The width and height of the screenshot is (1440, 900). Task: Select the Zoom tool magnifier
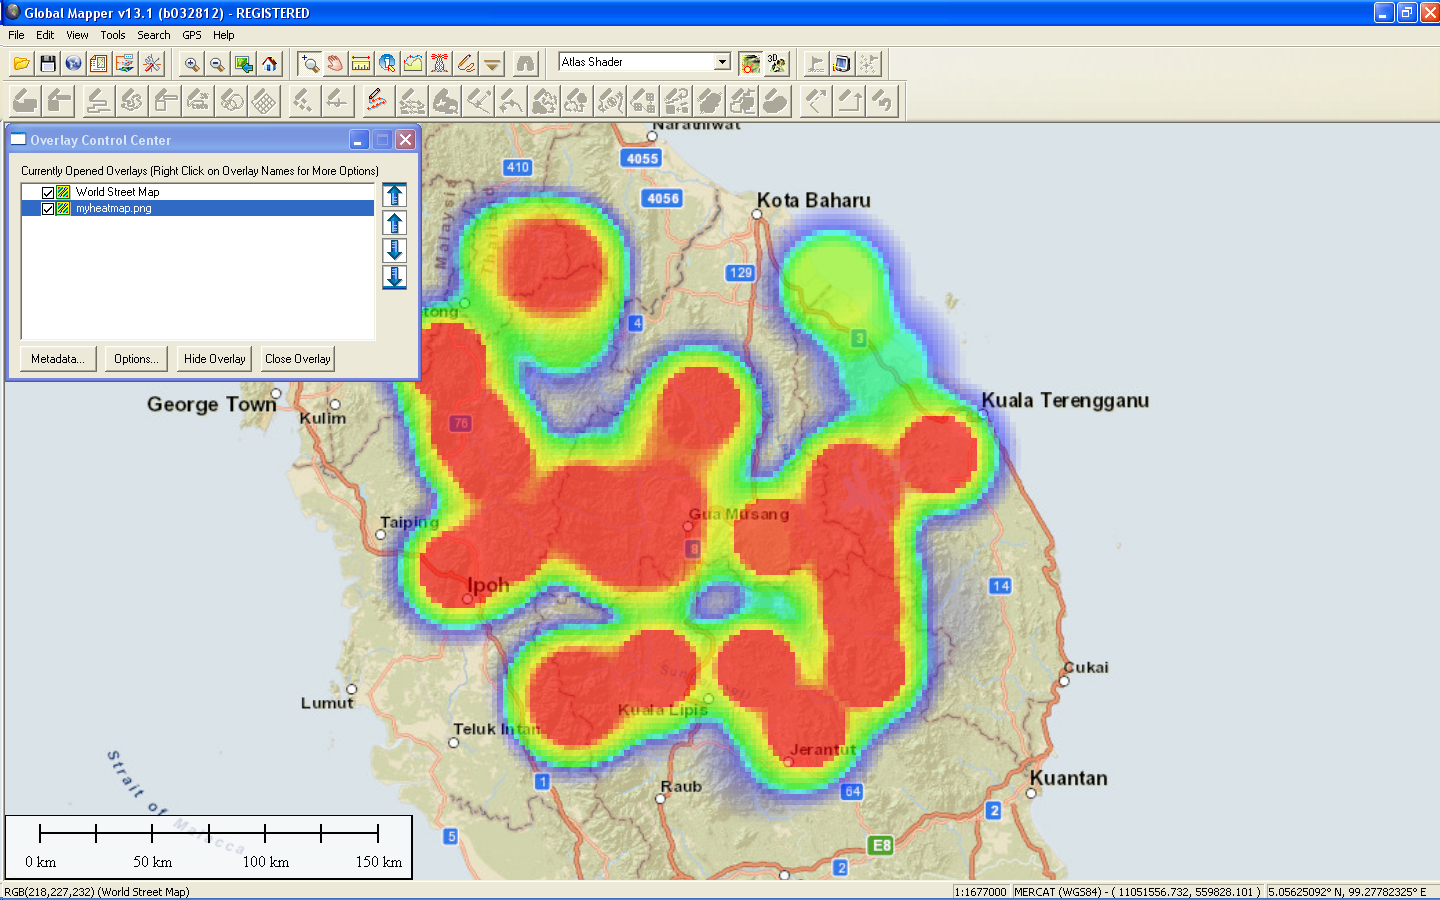[x=310, y=62]
